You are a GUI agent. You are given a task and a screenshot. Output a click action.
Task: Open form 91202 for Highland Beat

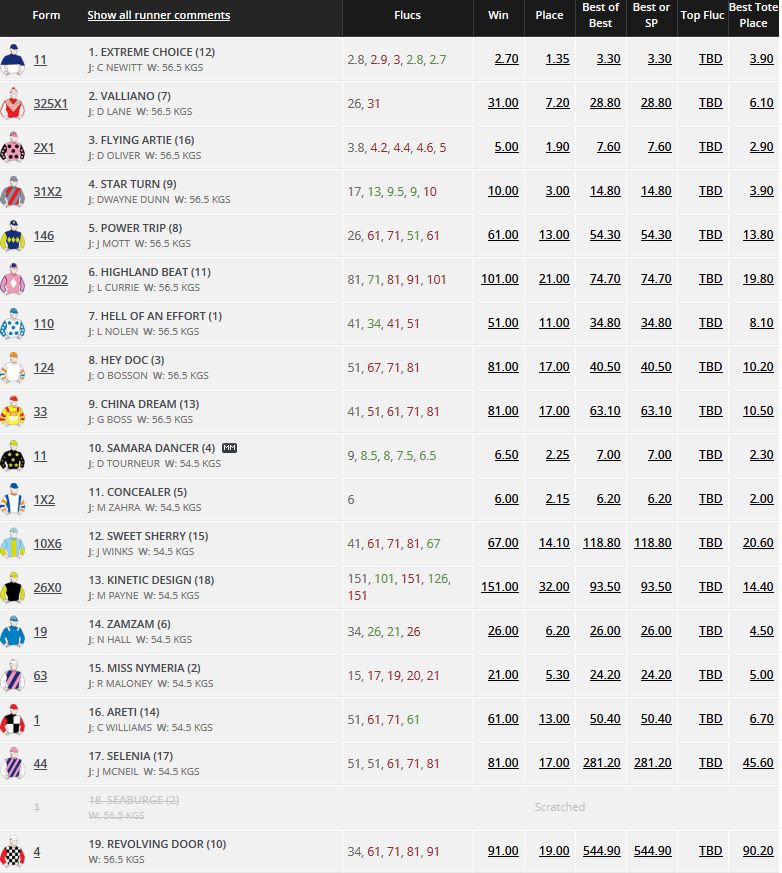tap(50, 280)
